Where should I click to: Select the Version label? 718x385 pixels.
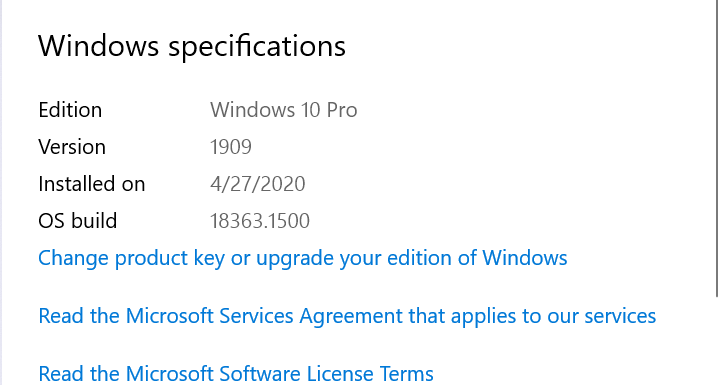[x=72, y=147]
